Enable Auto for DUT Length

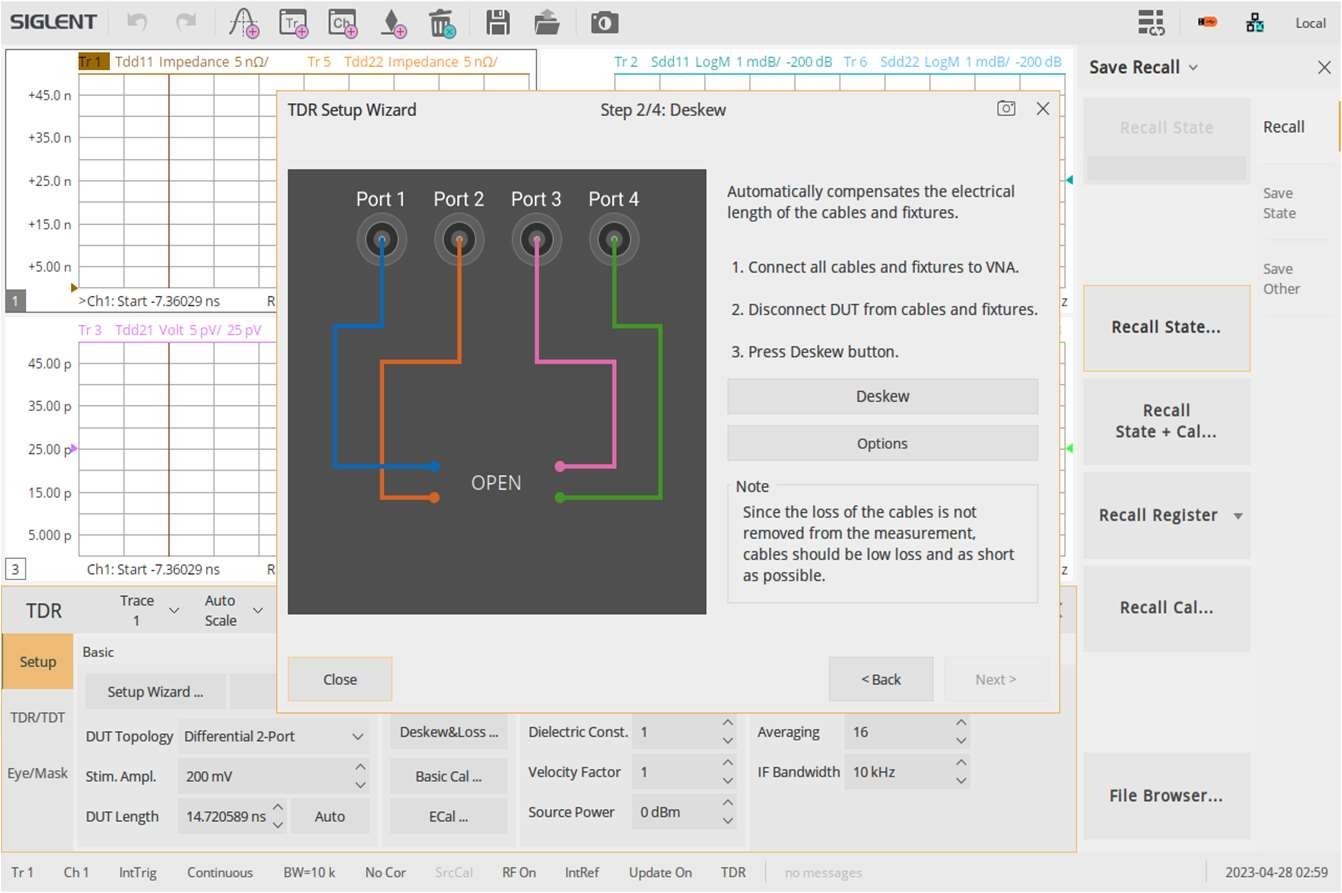click(x=330, y=816)
